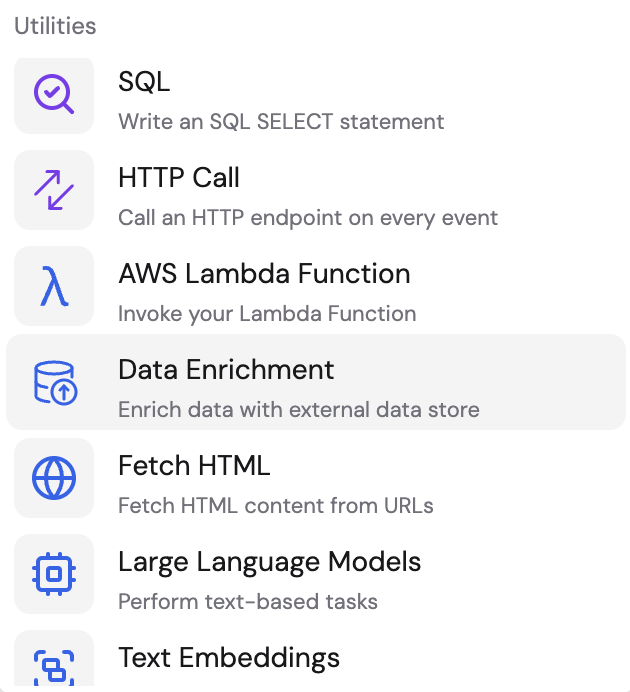This screenshot has height=692, width=630.
Task: Choose the Fetch HTML utility
Action: point(316,478)
